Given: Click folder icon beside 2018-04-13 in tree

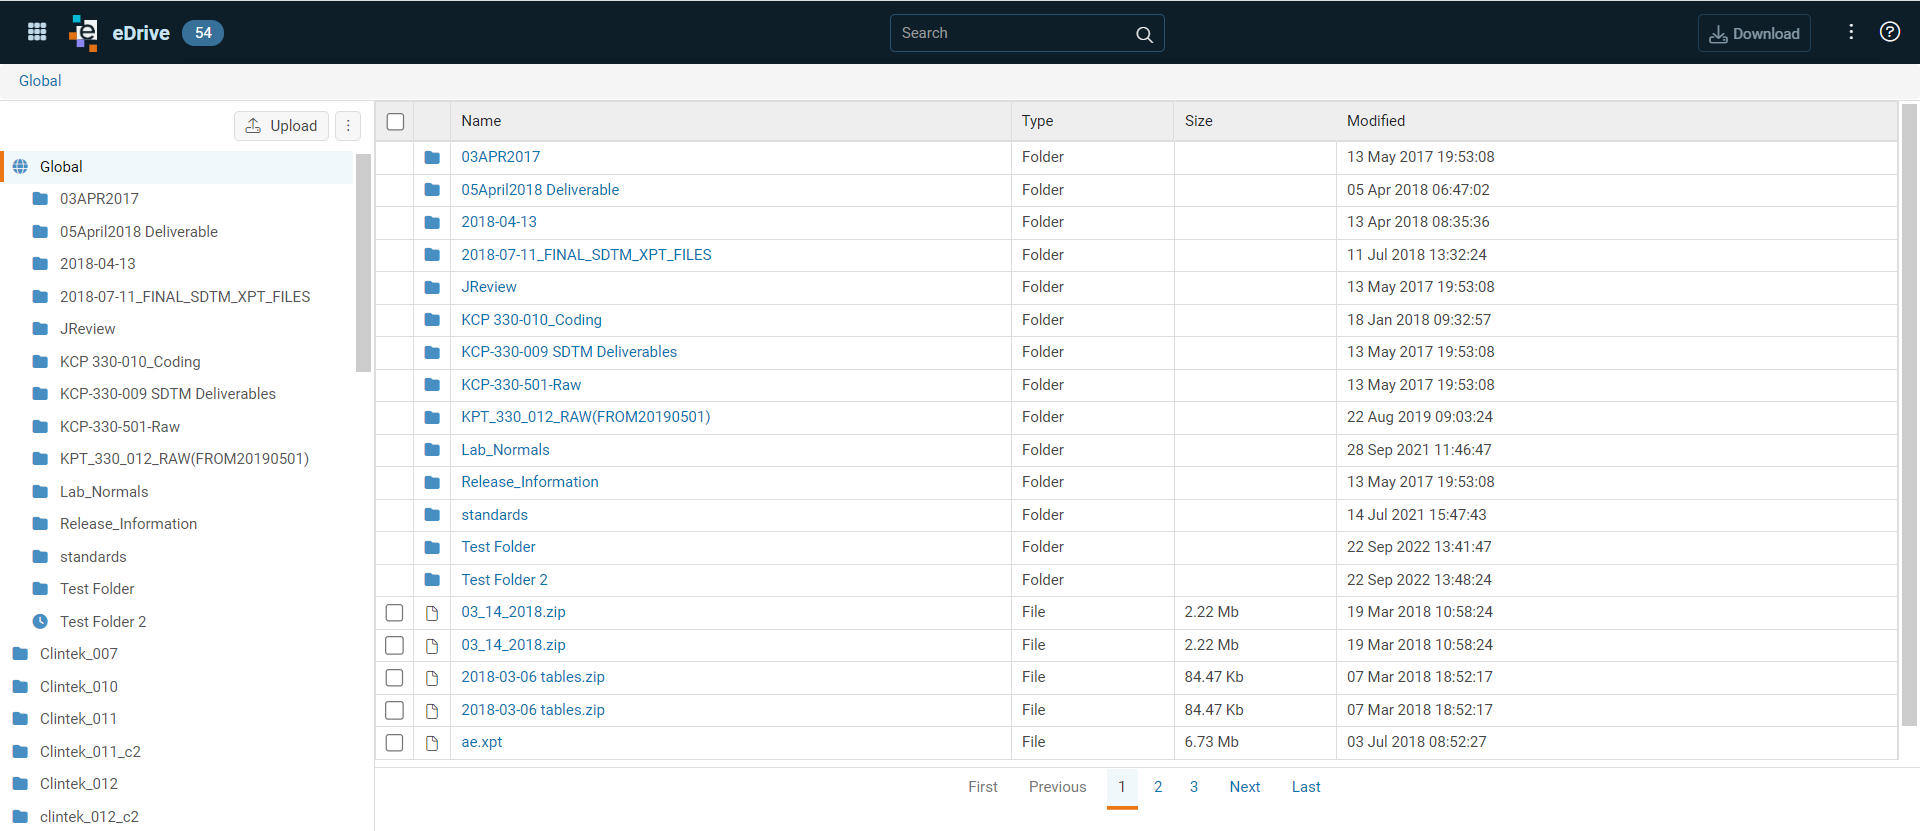Looking at the screenshot, I should (x=40, y=264).
